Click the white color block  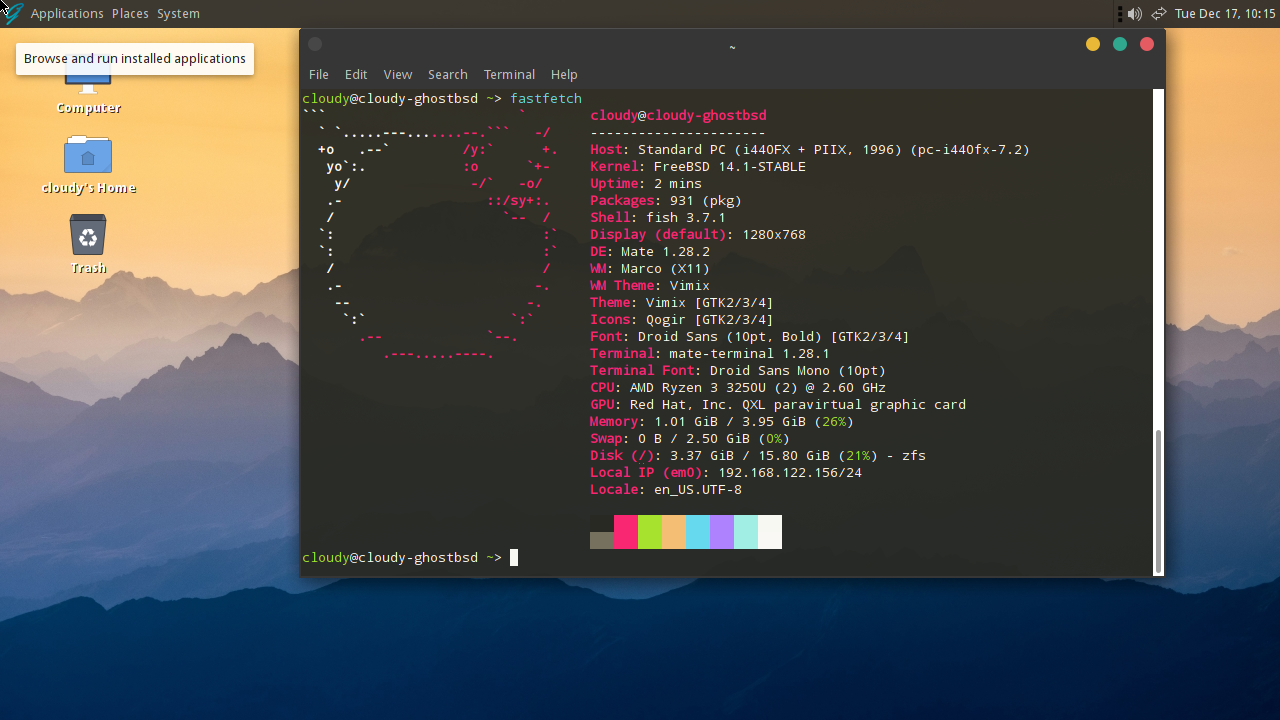(x=770, y=532)
